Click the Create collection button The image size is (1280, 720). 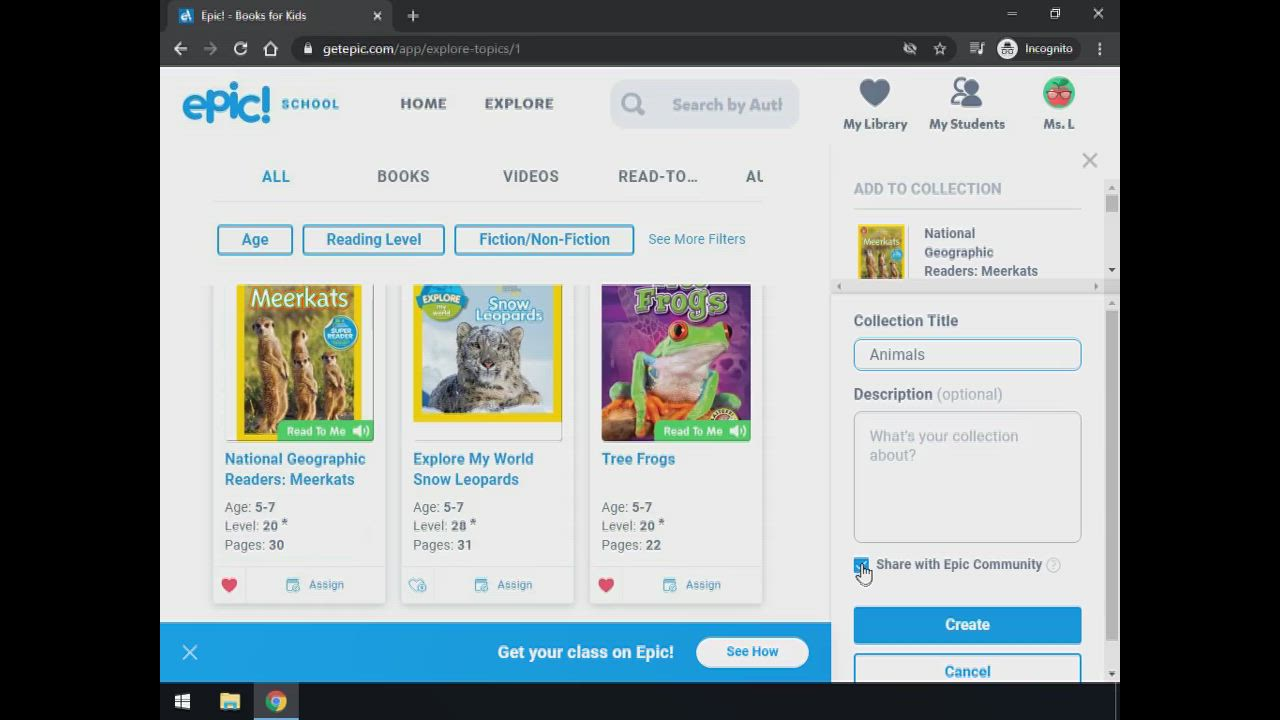pyautogui.click(x=967, y=625)
